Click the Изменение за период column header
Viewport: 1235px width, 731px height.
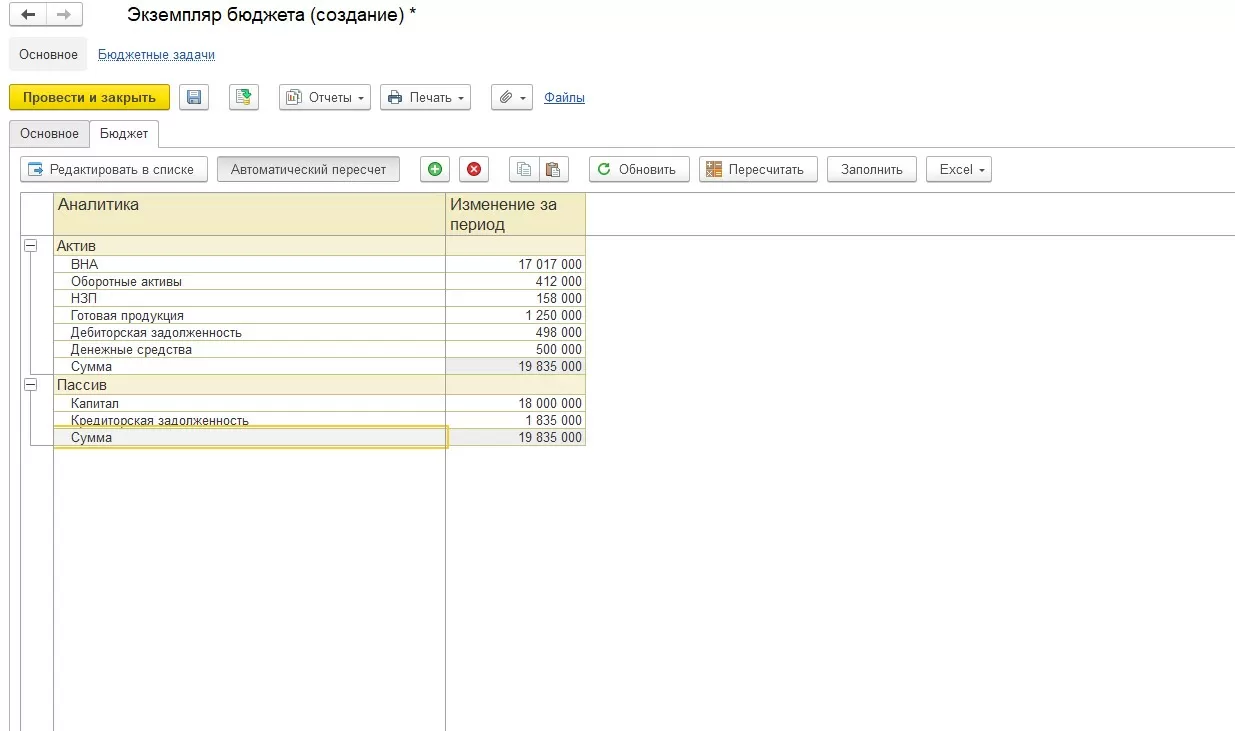(x=515, y=214)
